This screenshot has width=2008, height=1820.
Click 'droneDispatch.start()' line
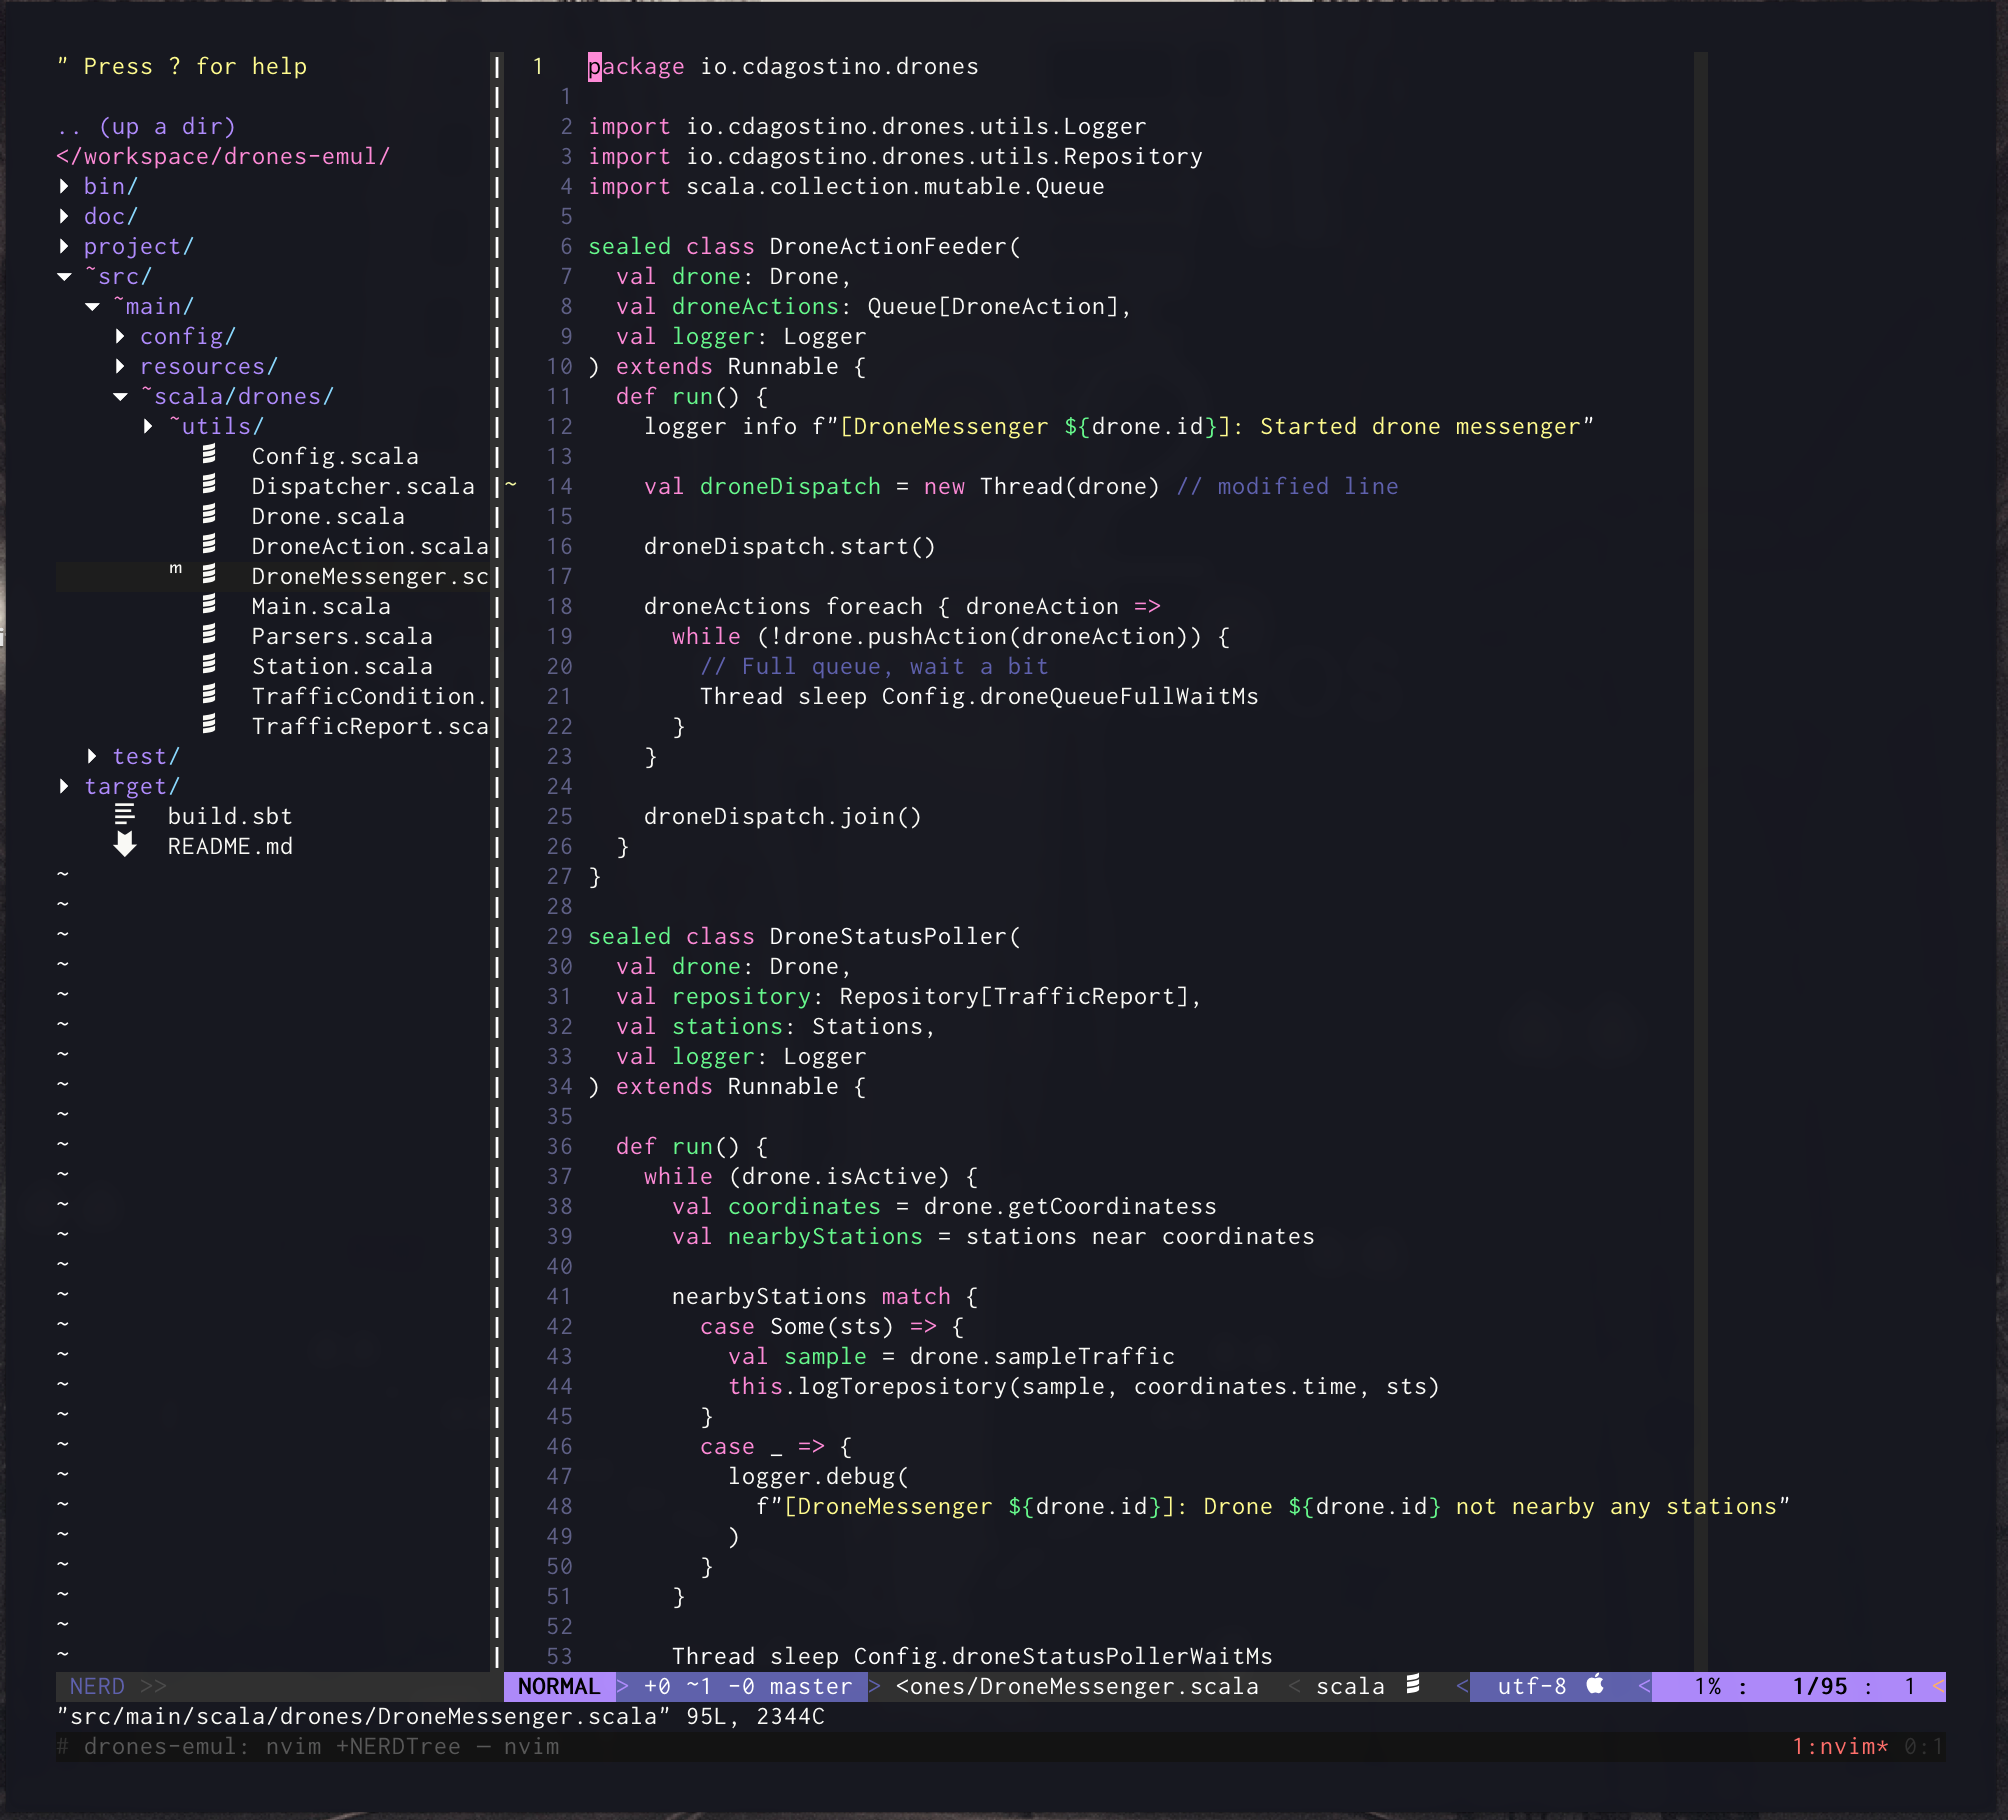coord(790,546)
